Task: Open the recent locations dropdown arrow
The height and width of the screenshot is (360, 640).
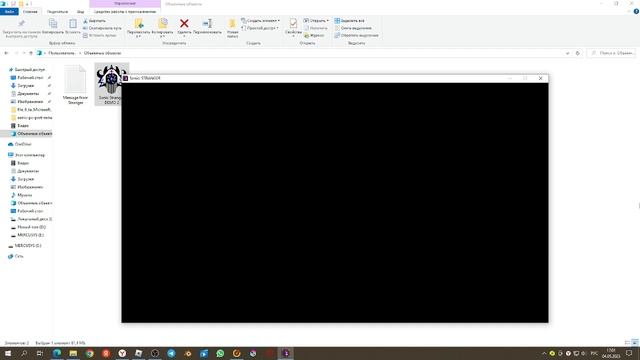Action: 24,53
